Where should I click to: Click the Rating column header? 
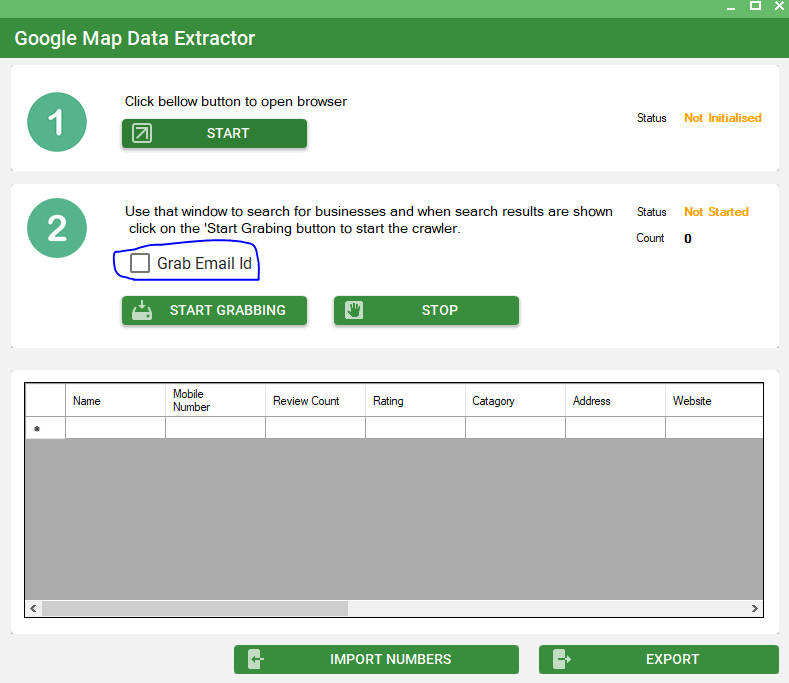tap(416, 401)
